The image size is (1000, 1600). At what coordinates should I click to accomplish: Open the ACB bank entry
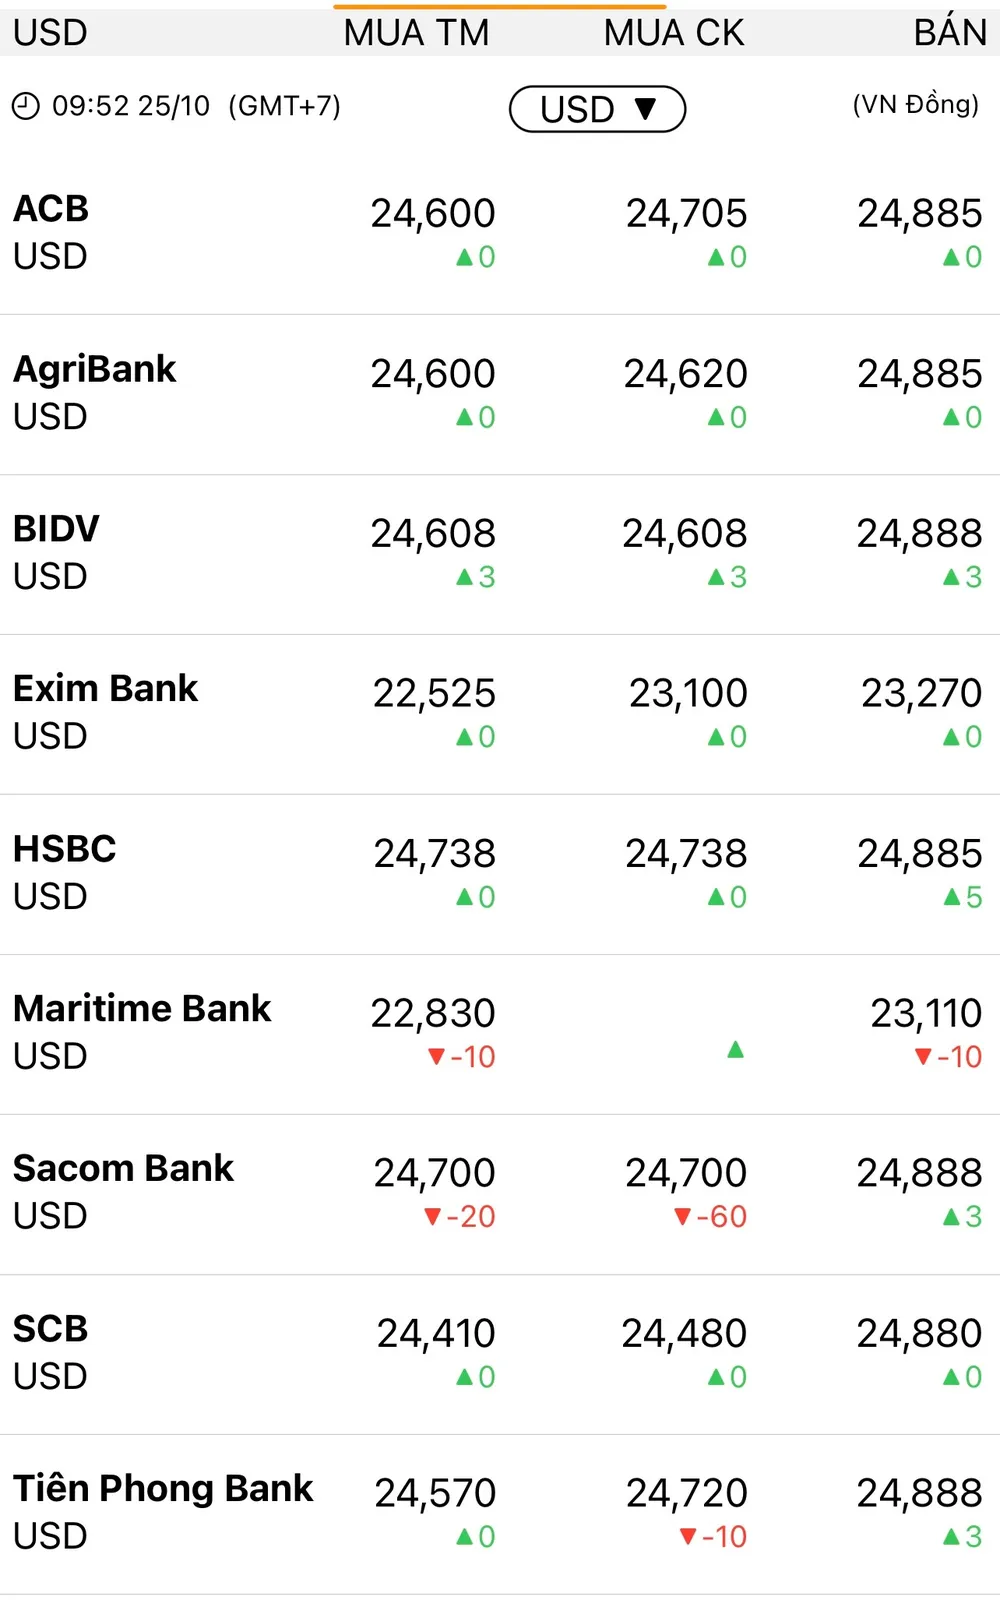point(52,210)
